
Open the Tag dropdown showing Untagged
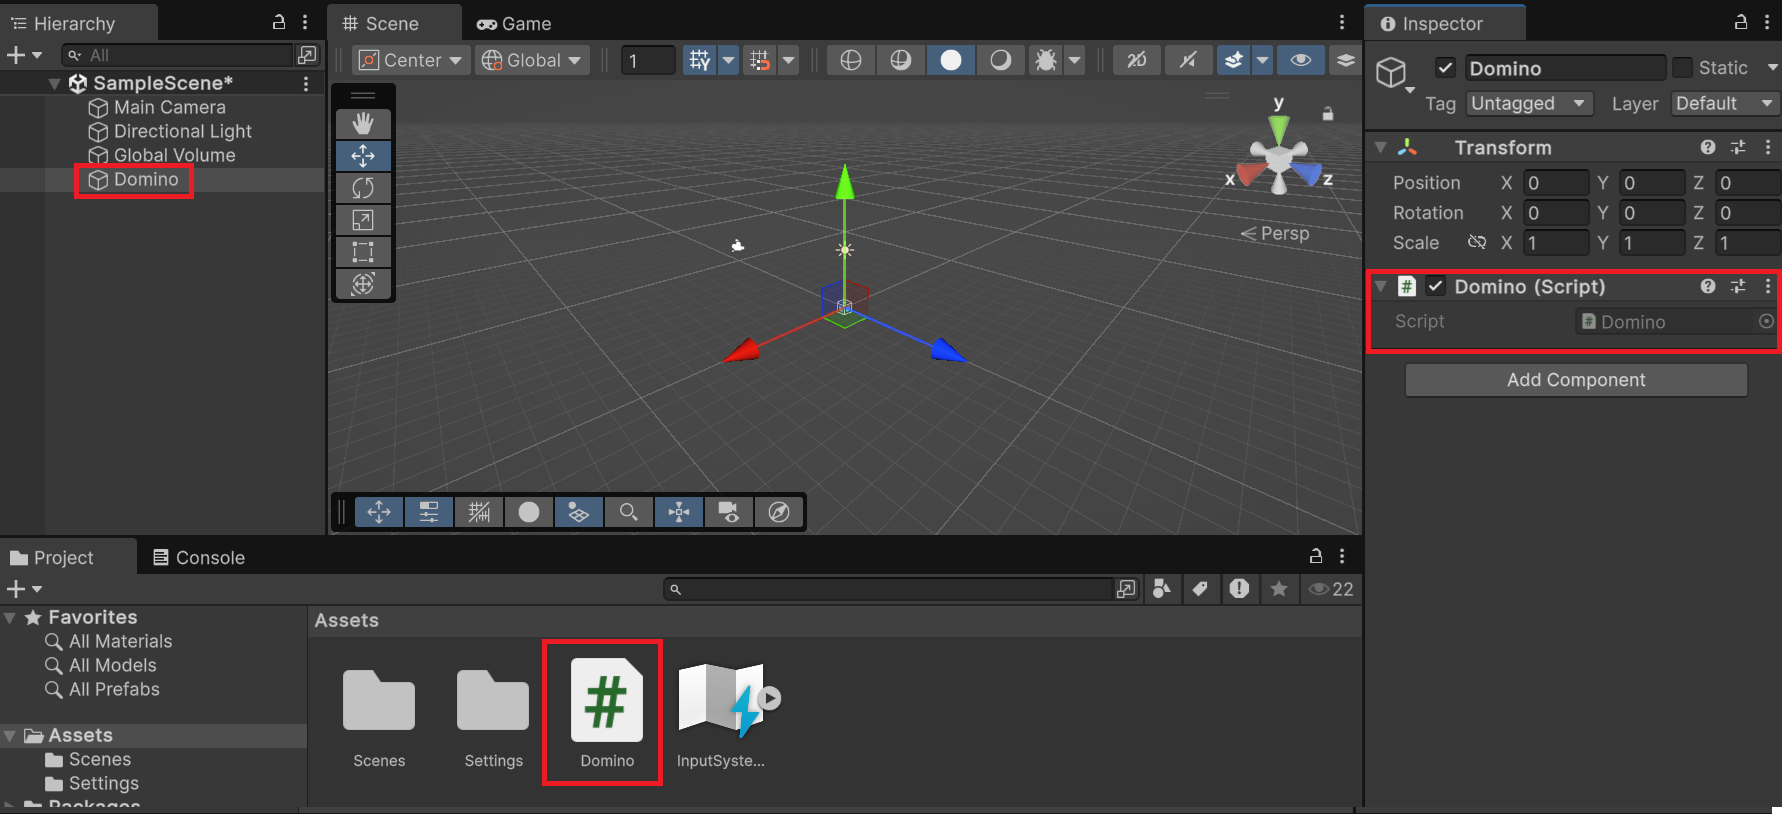pos(1529,104)
